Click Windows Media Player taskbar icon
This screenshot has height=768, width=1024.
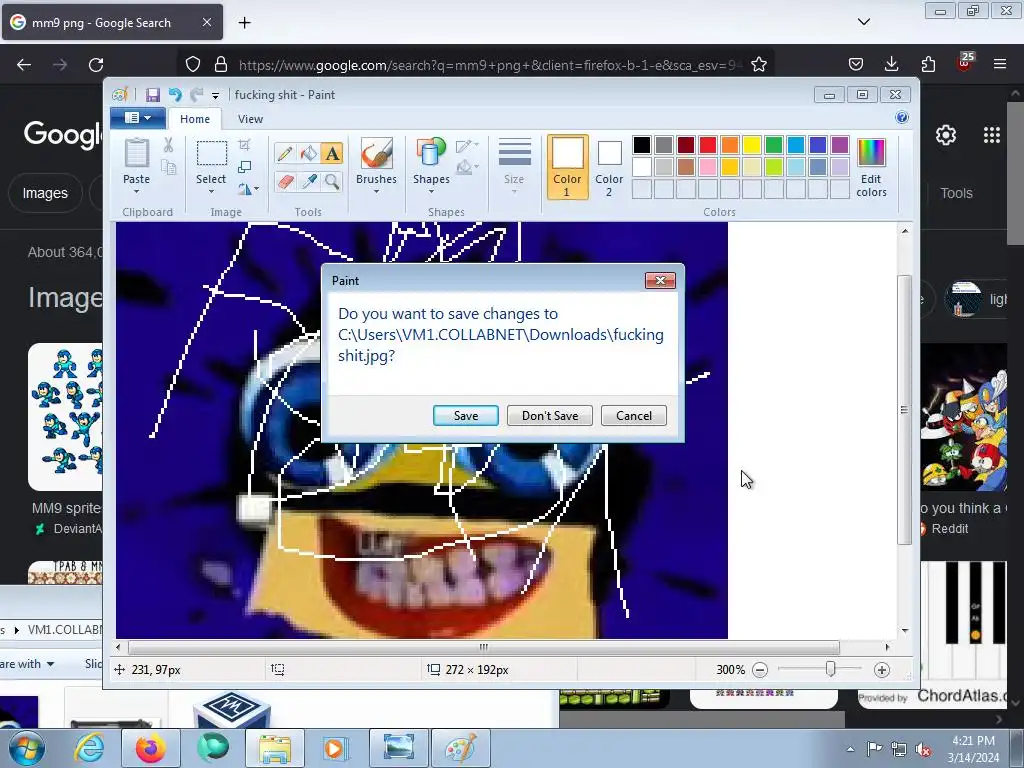pos(334,748)
